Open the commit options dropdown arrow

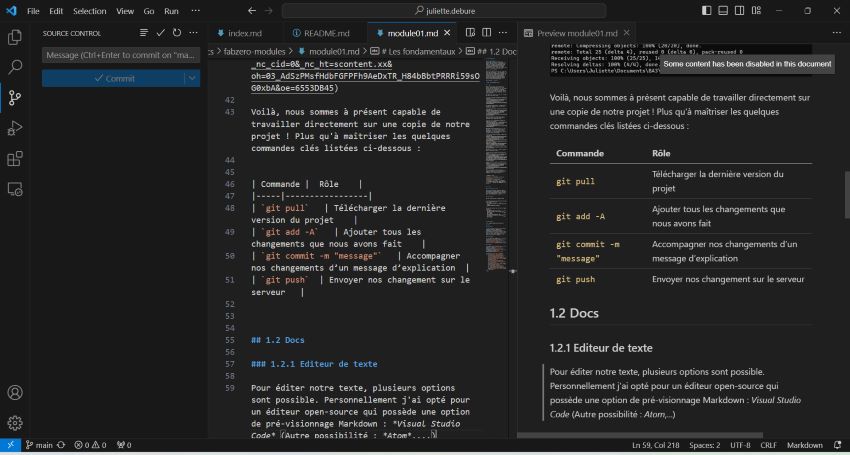coord(192,79)
